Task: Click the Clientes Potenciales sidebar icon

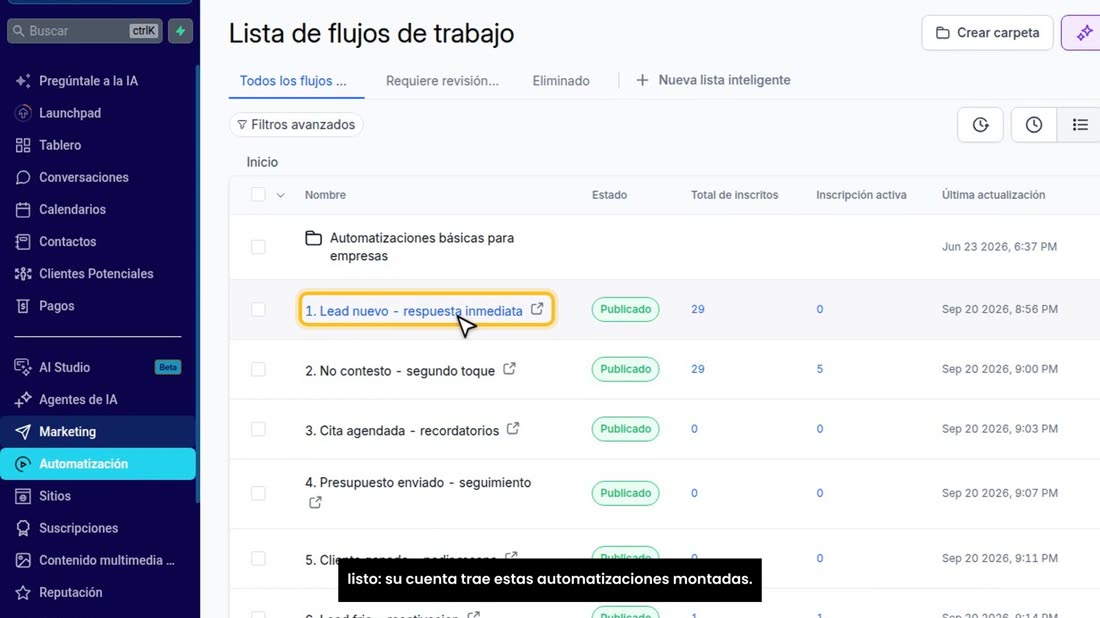Action: pos(23,274)
